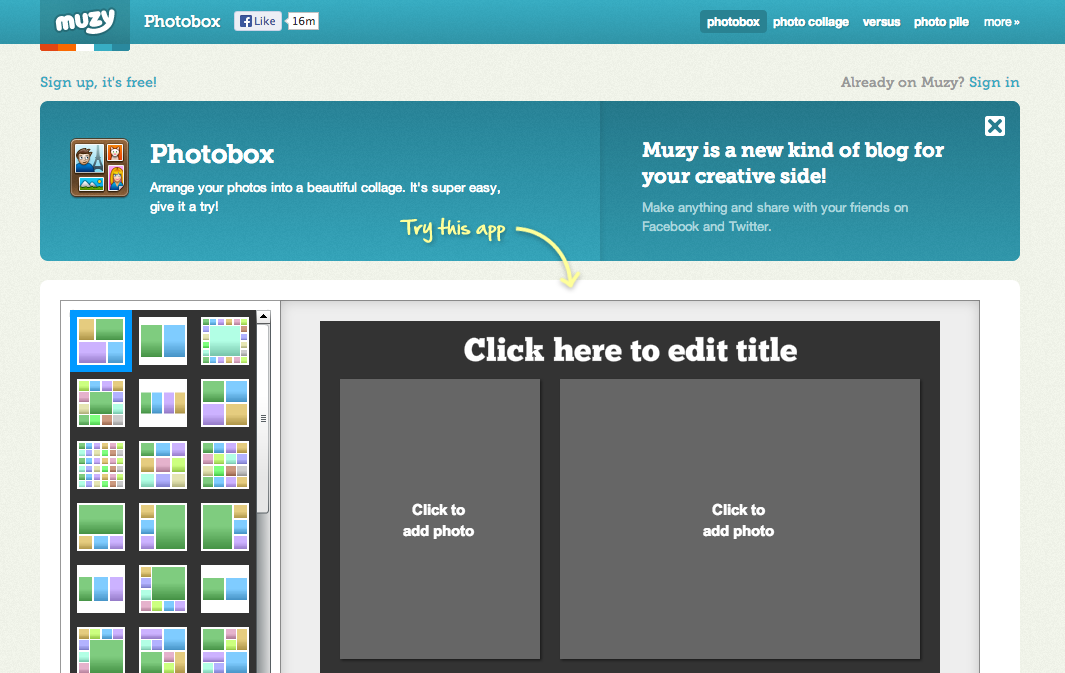Select layout with large left, three small right
The image size is (1065, 673).
tap(225, 527)
